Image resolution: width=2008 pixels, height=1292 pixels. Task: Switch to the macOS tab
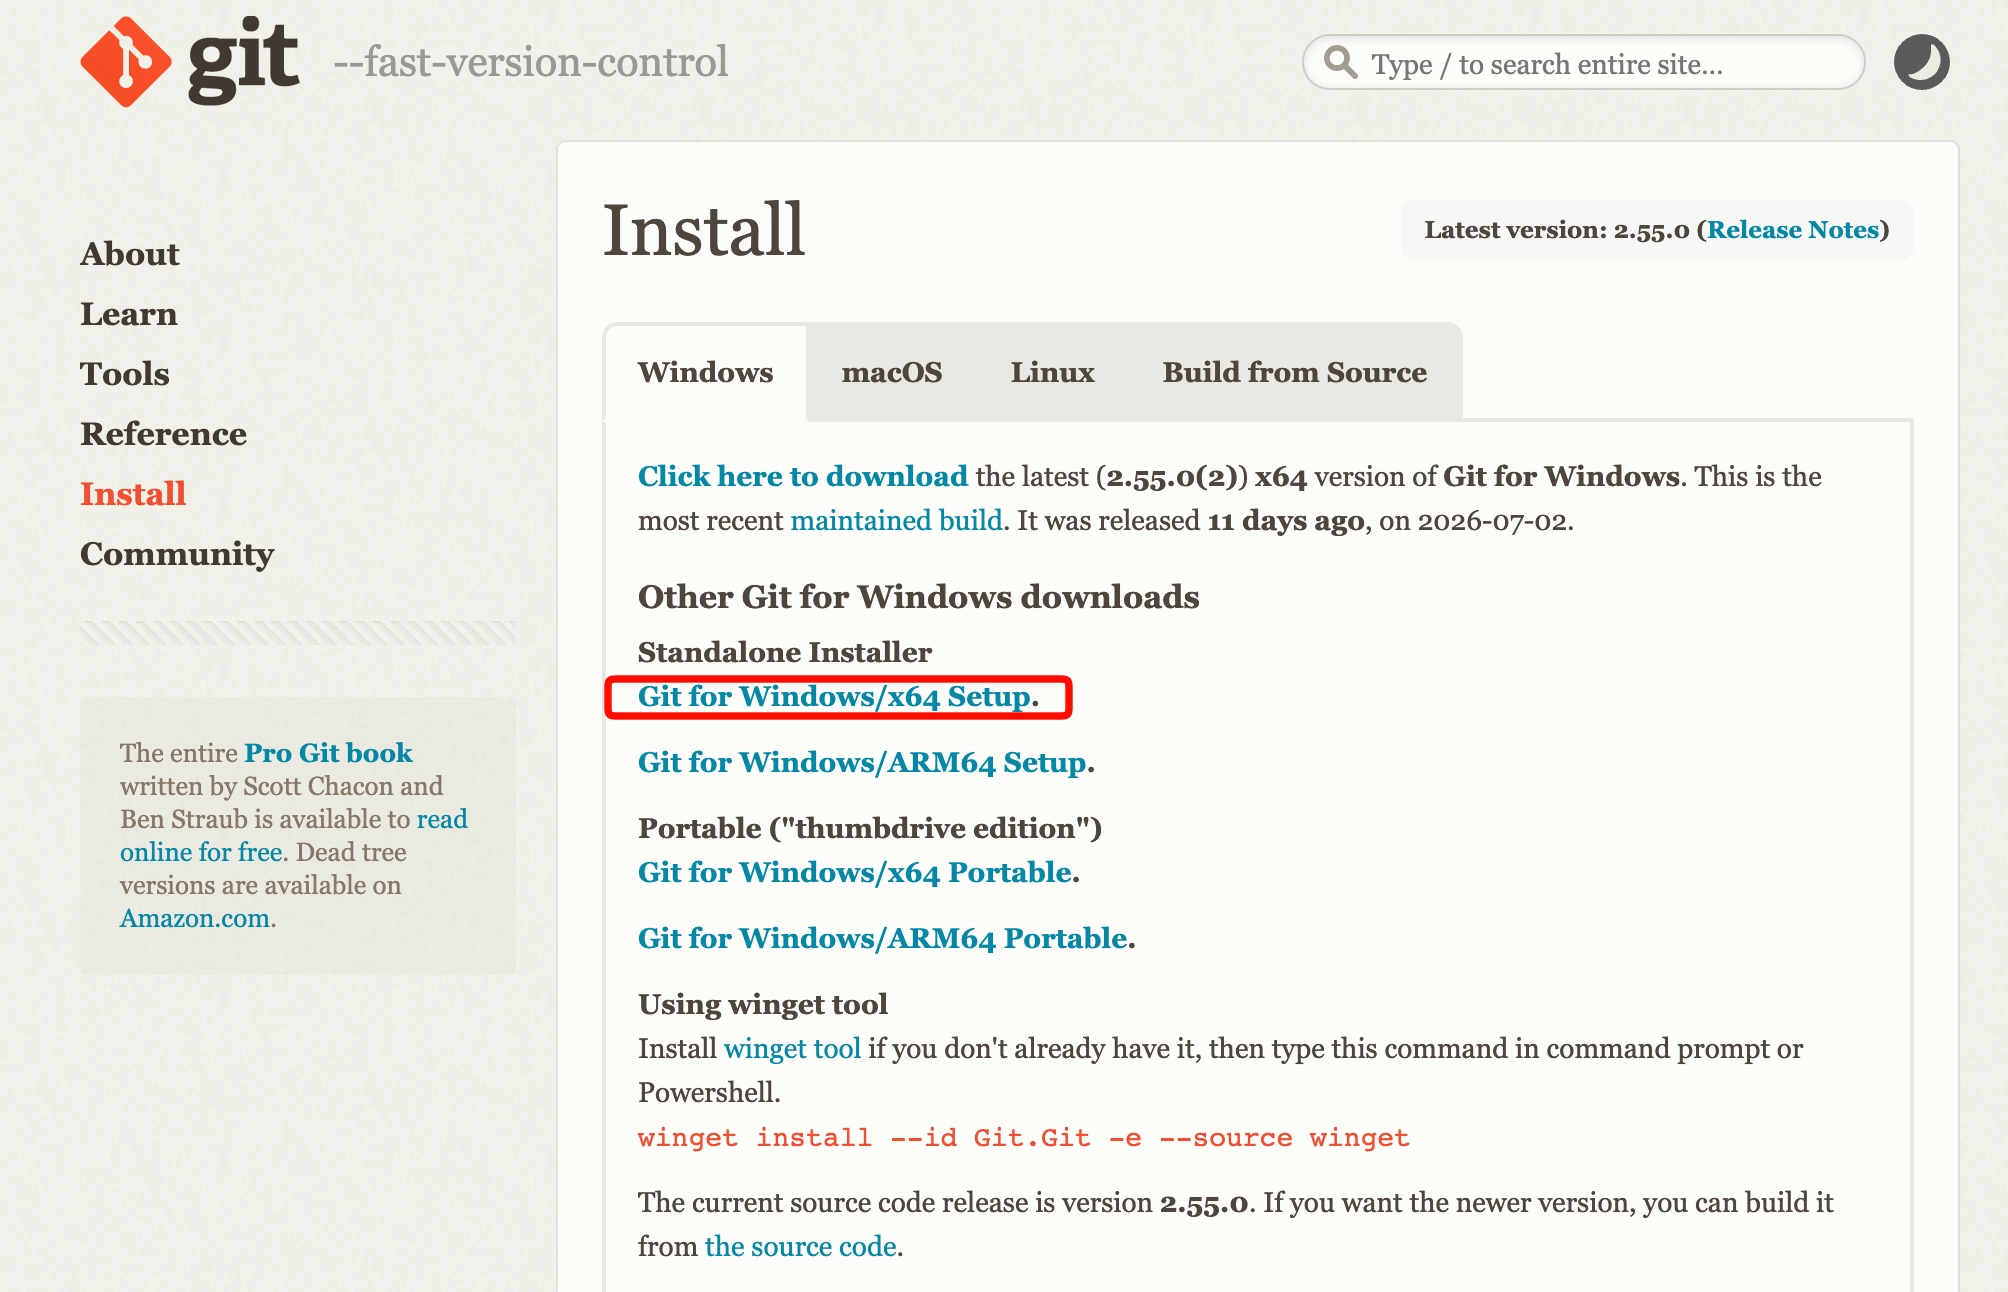pos(892,372)
